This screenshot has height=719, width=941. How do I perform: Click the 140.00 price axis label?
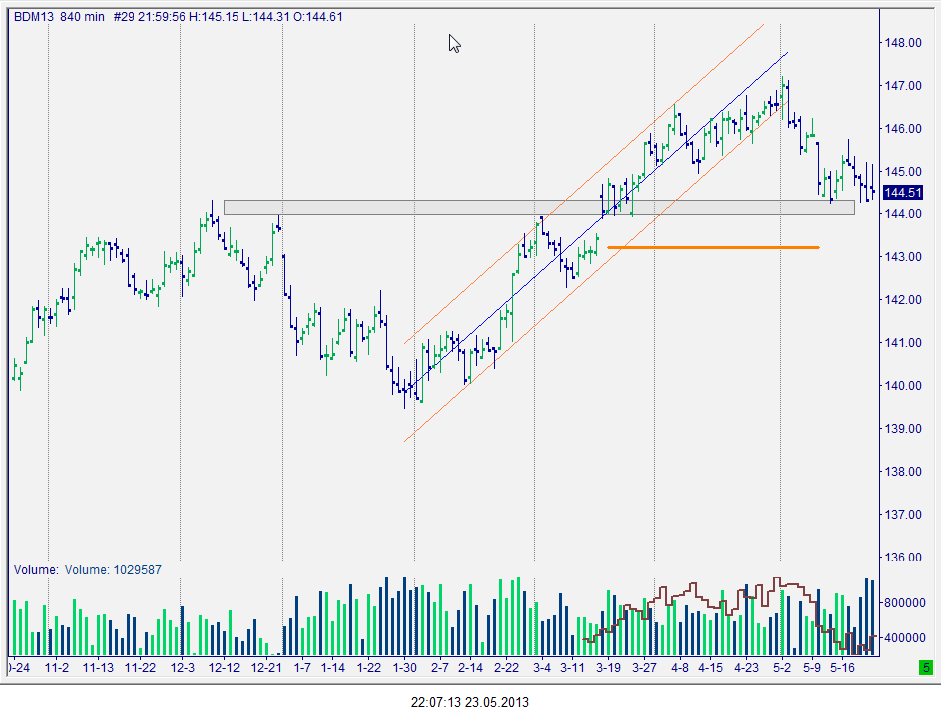tap(903, 385)
